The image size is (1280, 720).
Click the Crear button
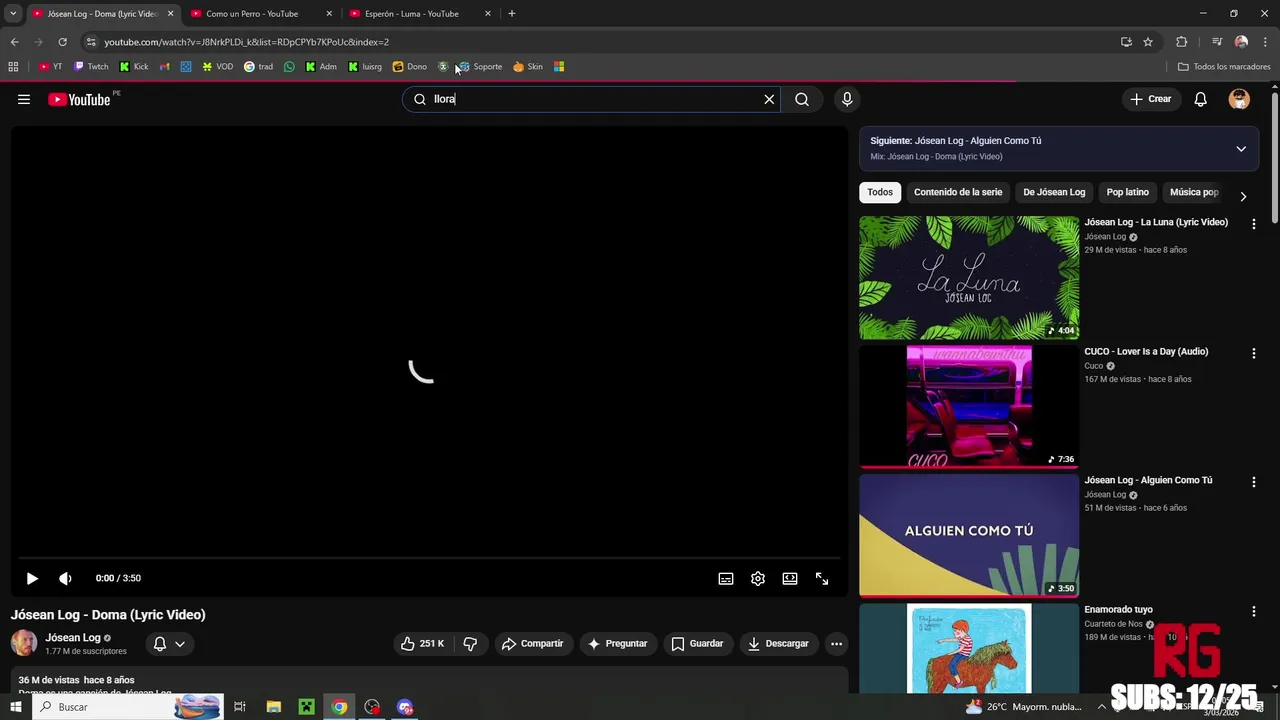[x=1151, y=99]
